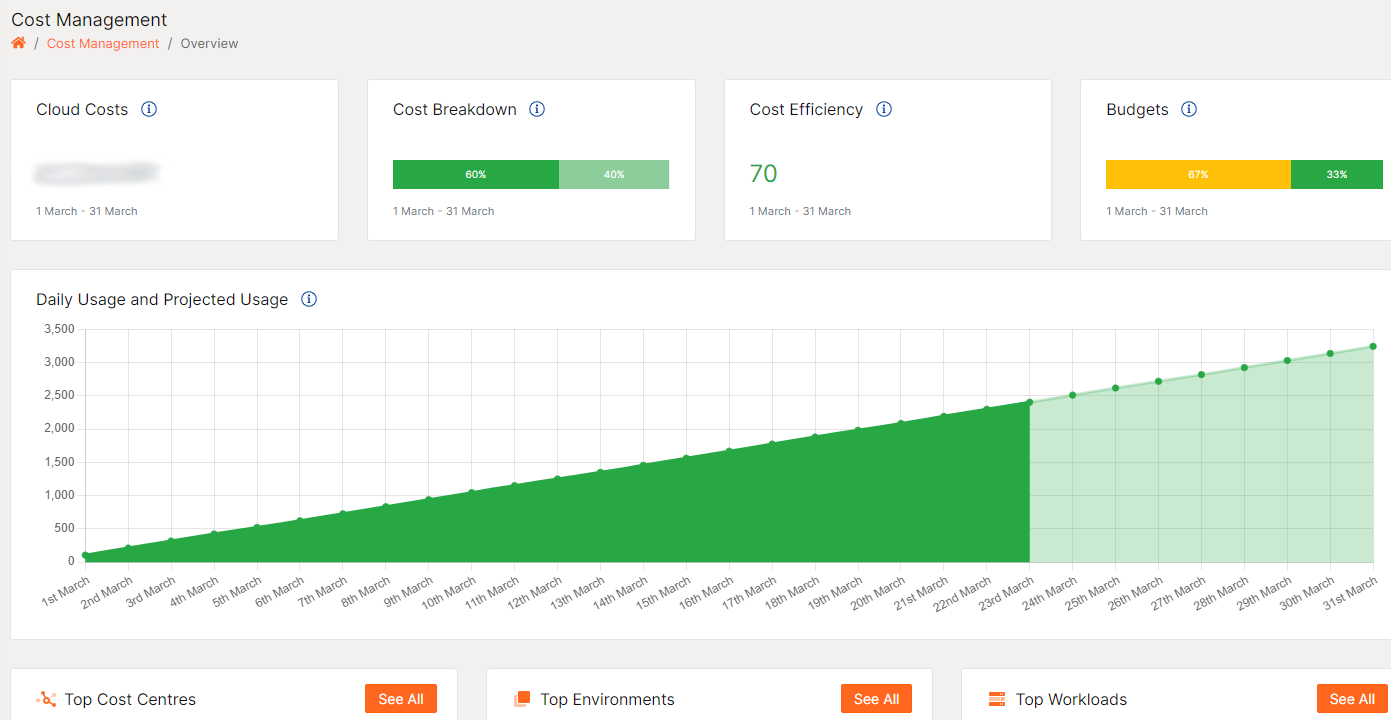The width and height of the screenshot is (1391, 720).
Task: Click the 23rd March data point
Action: 1029,402
